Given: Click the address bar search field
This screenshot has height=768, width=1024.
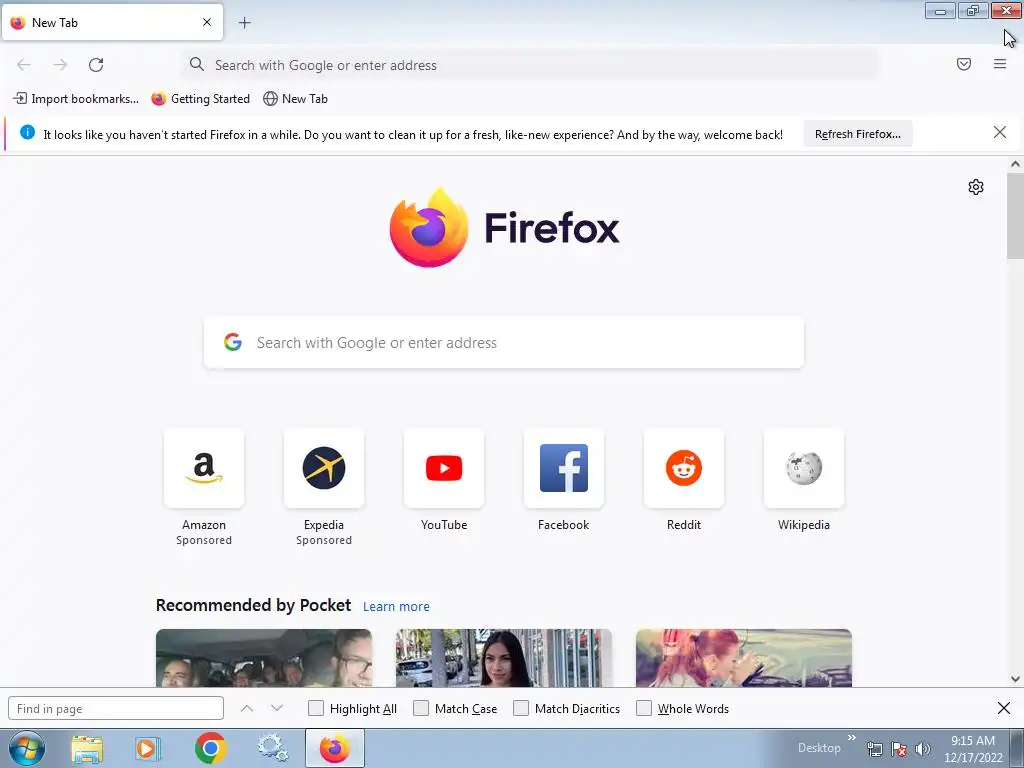Looking at the screenshot, I should [x=530, y=65].
